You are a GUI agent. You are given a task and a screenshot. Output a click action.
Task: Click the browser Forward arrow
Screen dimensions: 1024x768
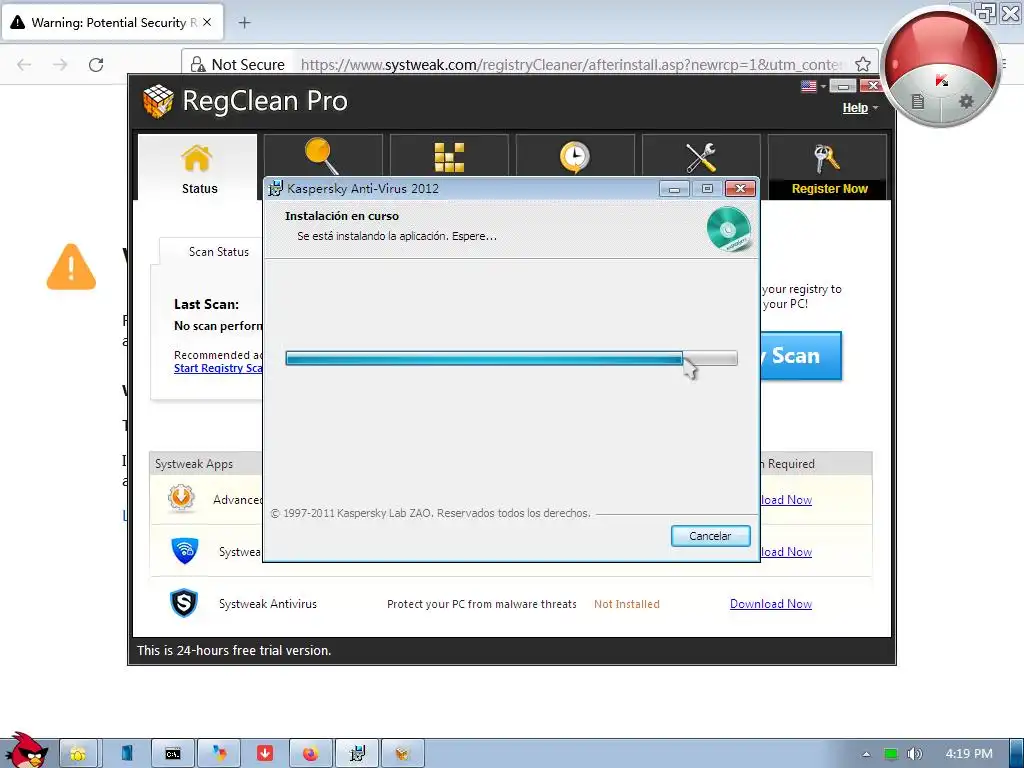pyautogui.click(x=60, y=64)
